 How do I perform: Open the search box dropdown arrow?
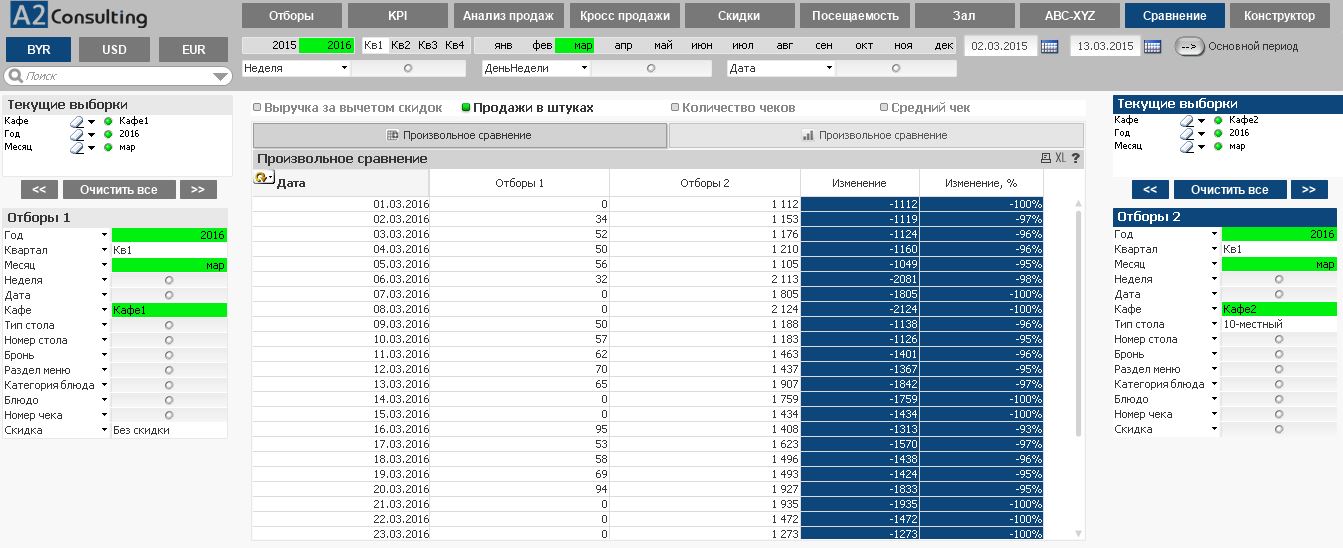(221, 76)
